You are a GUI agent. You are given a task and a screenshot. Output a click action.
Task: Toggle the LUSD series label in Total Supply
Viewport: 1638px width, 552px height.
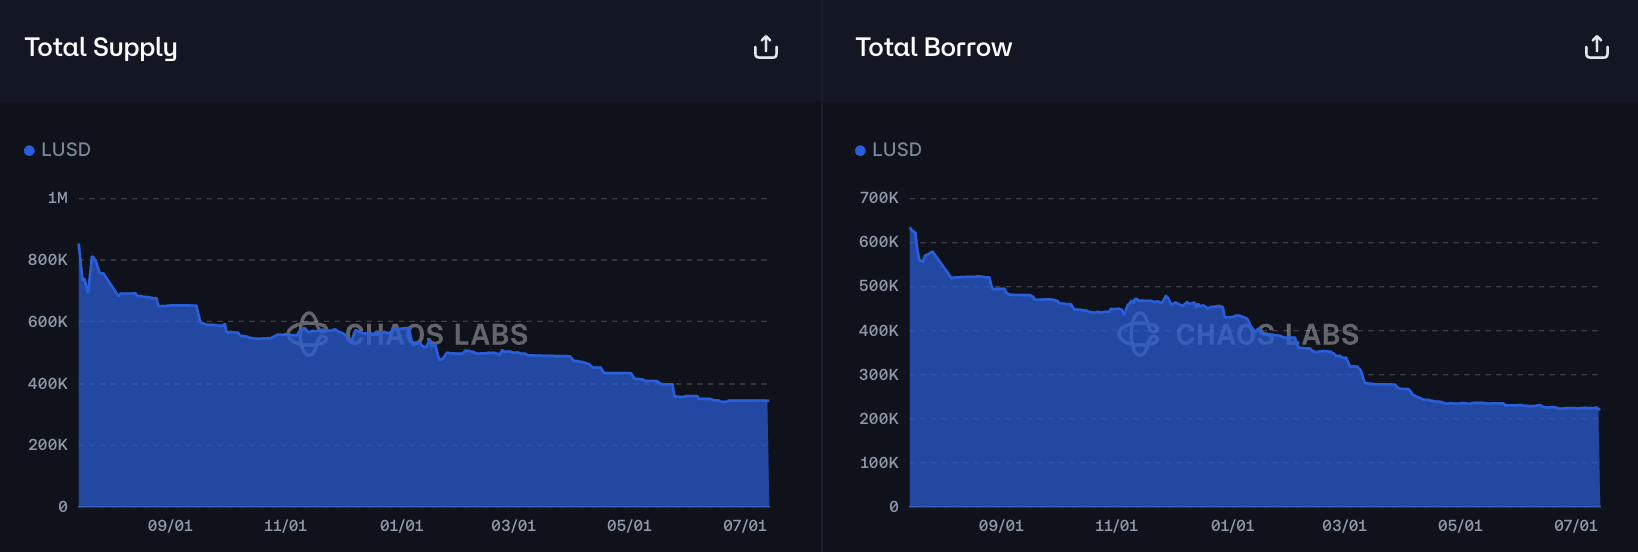pos(66,150)
